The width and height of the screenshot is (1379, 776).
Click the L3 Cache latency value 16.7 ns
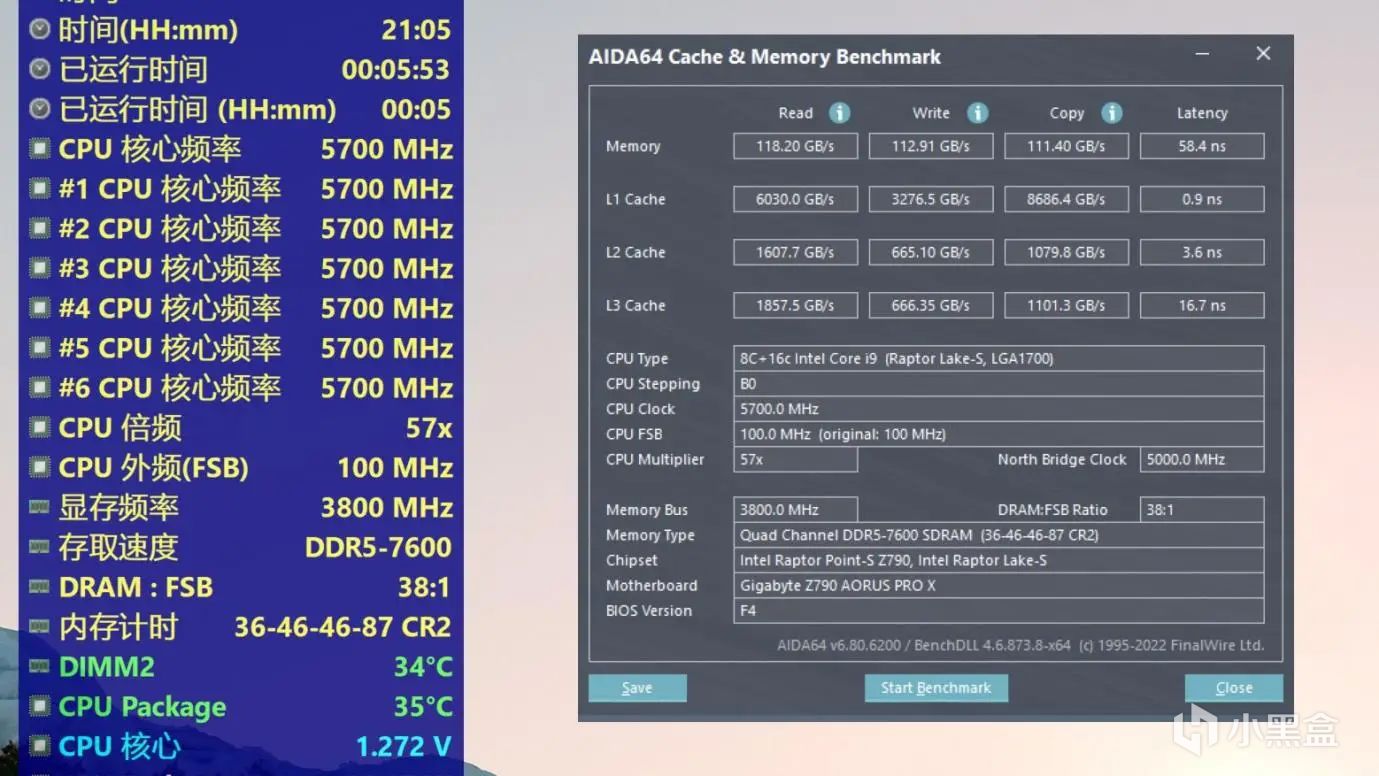(x=1202, y=305)
